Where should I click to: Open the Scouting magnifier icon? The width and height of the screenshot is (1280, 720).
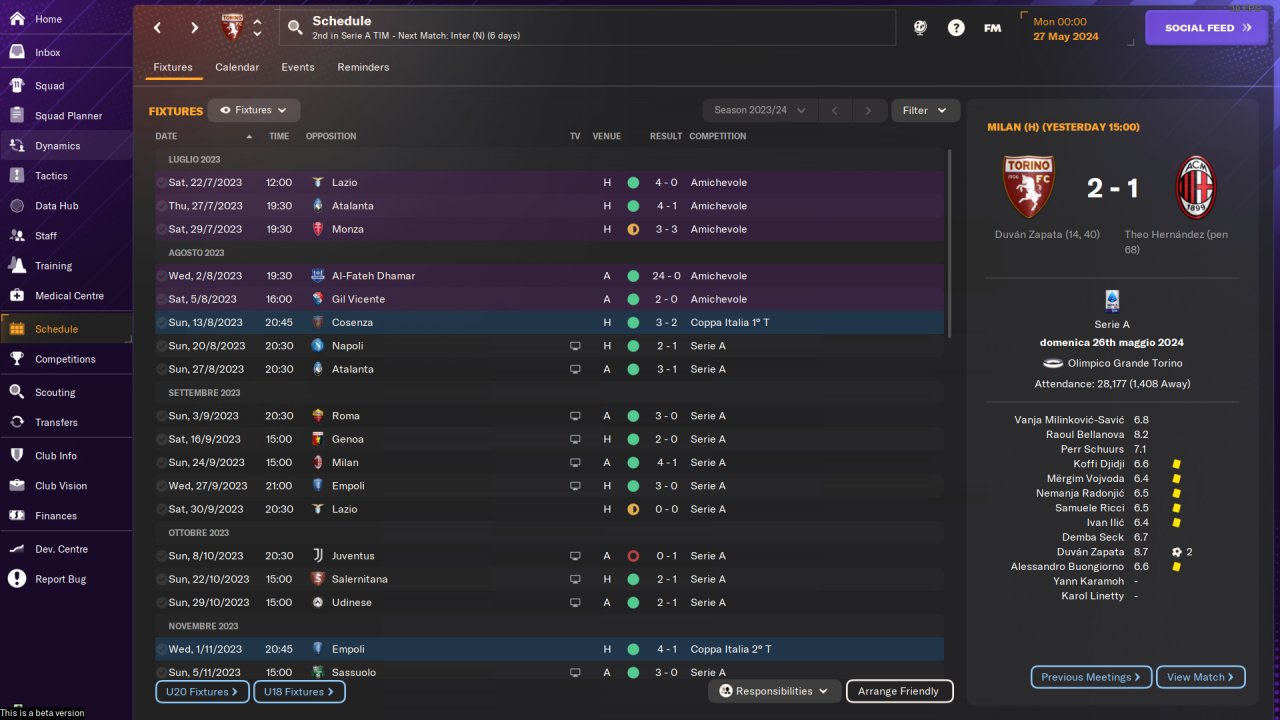coord(16,392)
